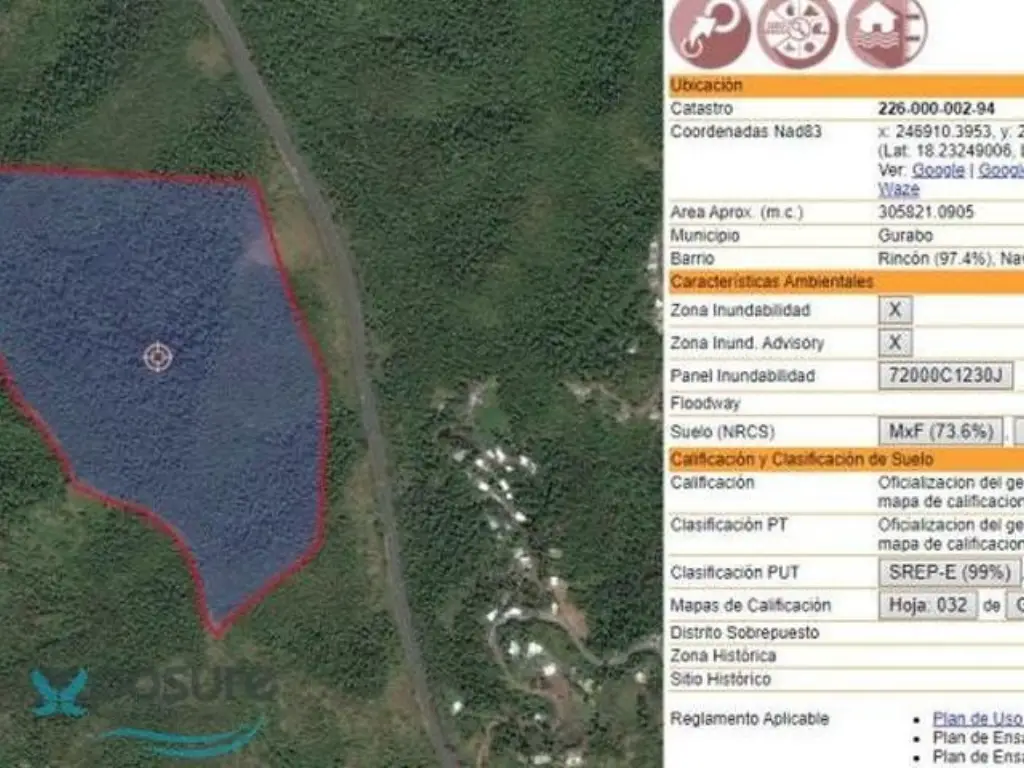Open Hoja: 032 map sheet button
This screenshot has height=768, width=1024.
pos(928,605)
